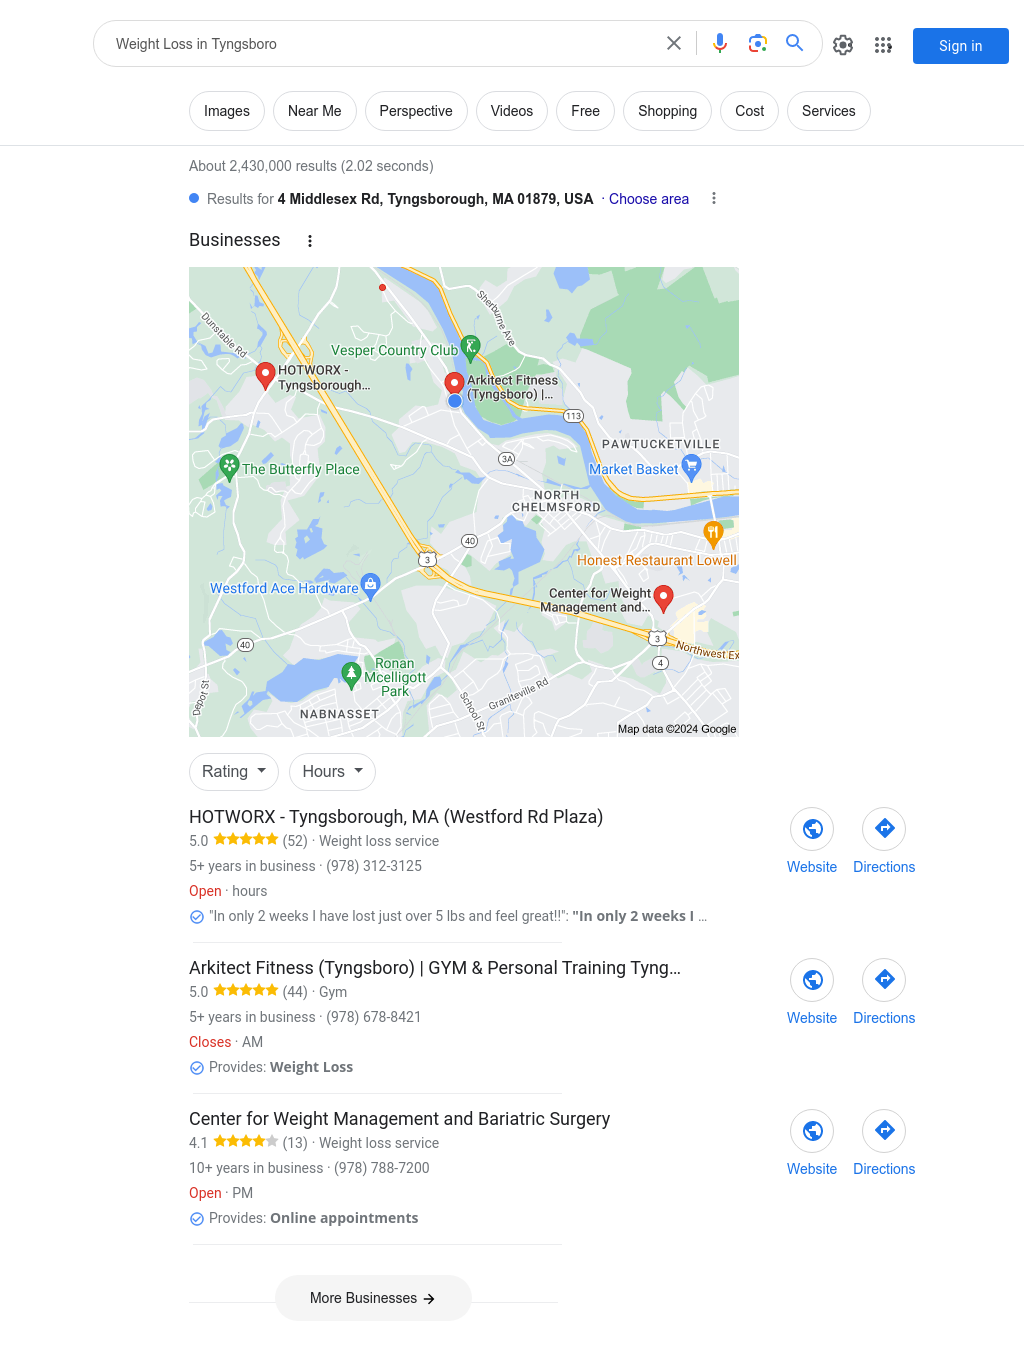Open Google Lens image search icon
This screenshot has width=1024, height=1345.
(758, 43)
